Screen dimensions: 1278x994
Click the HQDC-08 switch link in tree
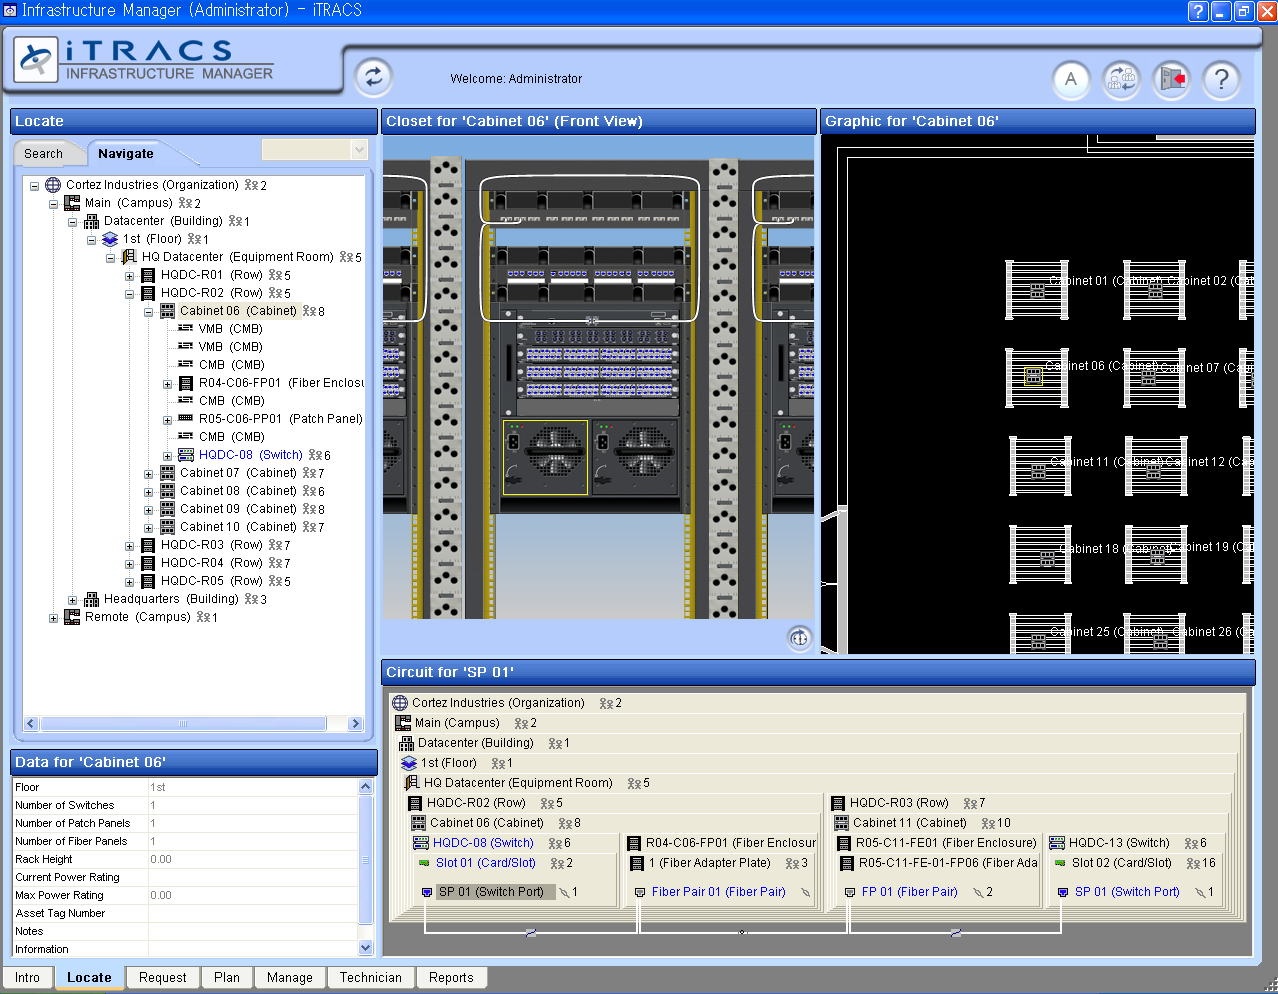pos(250,455)
